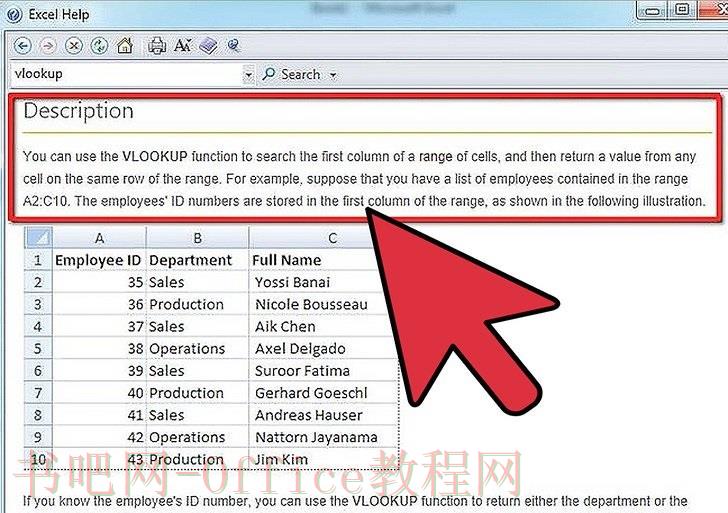Image resolution: width=728 pixels, height=513 pixels.
Task: Click the cell with Employee ID 38
Action: 99,349
